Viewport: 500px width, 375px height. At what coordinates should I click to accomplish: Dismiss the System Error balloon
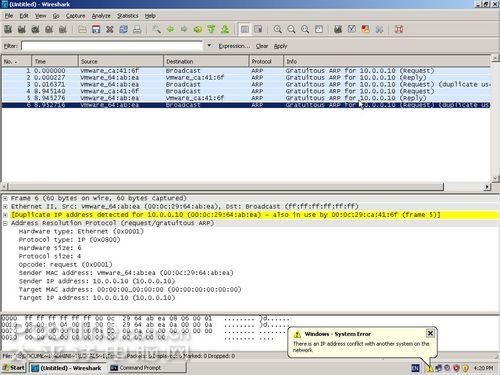click(430, 333)
